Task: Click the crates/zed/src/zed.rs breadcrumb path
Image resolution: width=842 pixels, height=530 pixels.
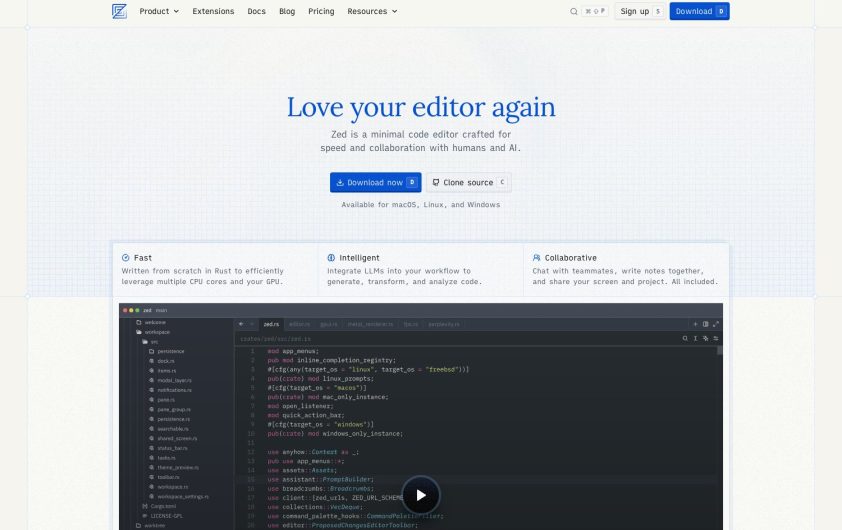Action: (275, 339)
